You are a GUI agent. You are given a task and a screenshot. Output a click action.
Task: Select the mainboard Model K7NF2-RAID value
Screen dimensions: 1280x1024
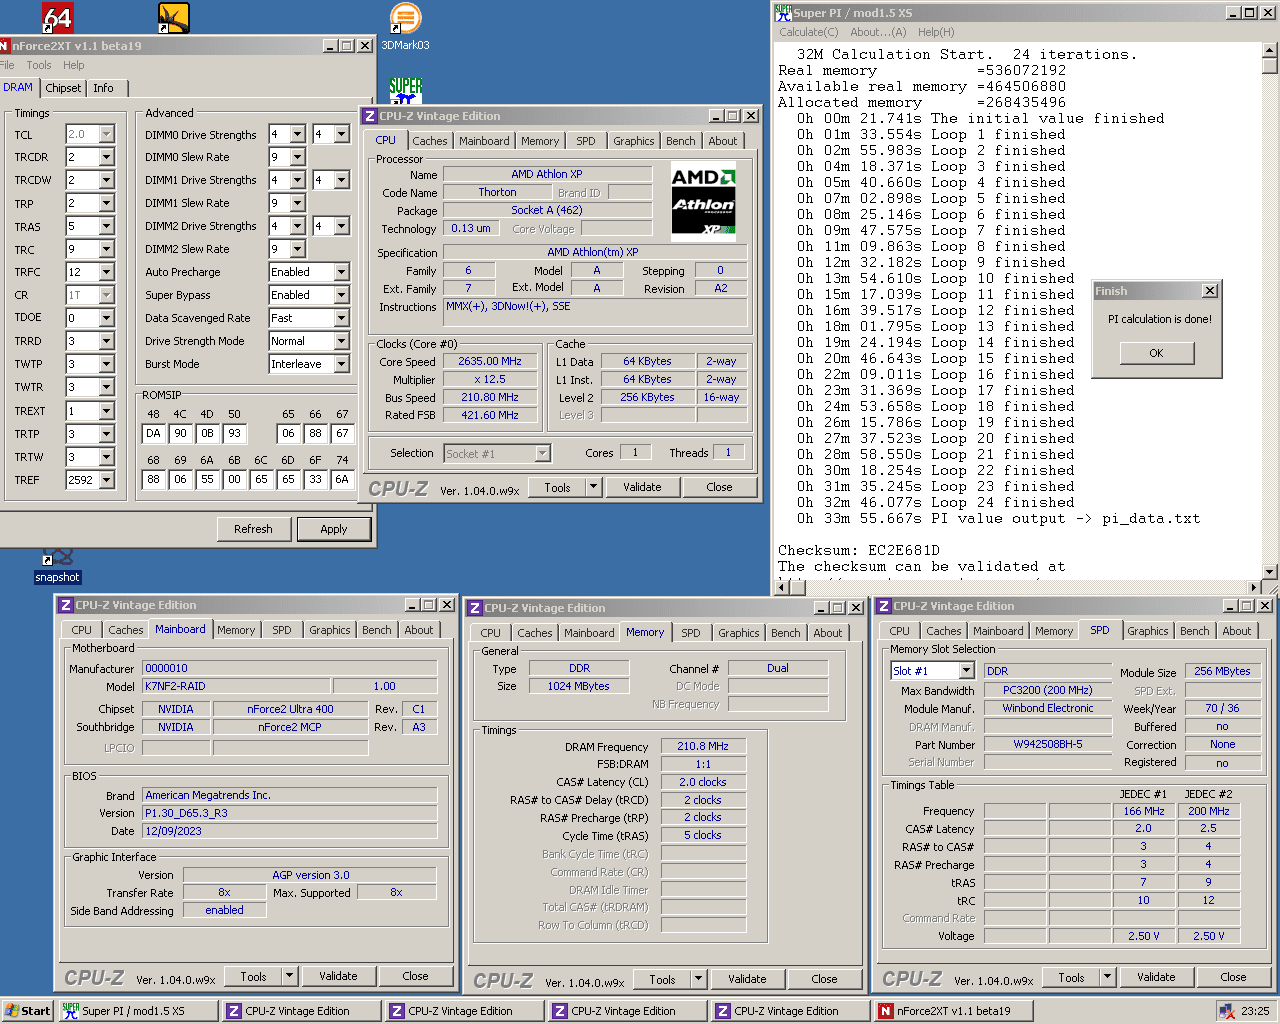(x=237, y=686)
